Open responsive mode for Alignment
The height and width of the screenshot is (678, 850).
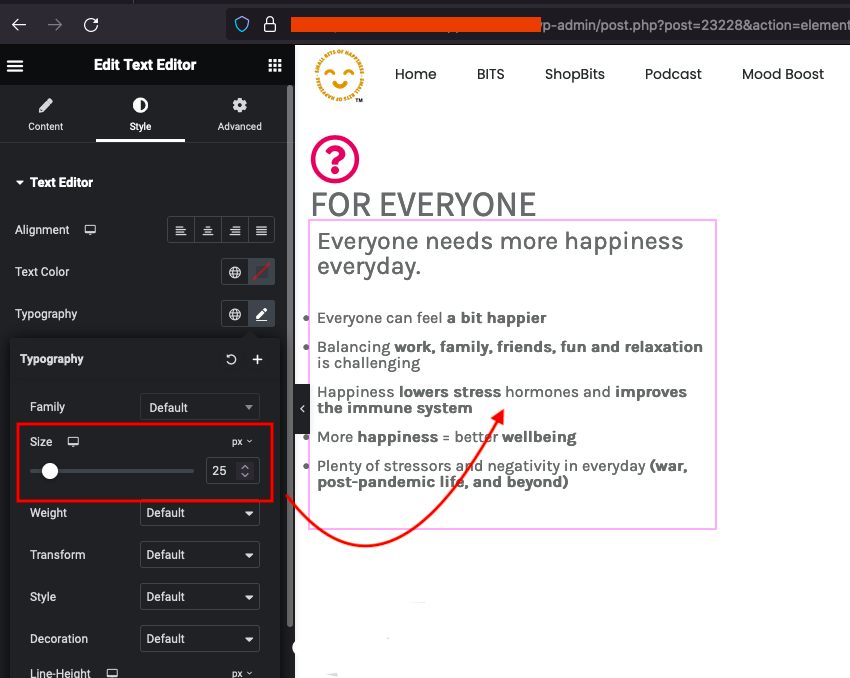click(90, 230)
